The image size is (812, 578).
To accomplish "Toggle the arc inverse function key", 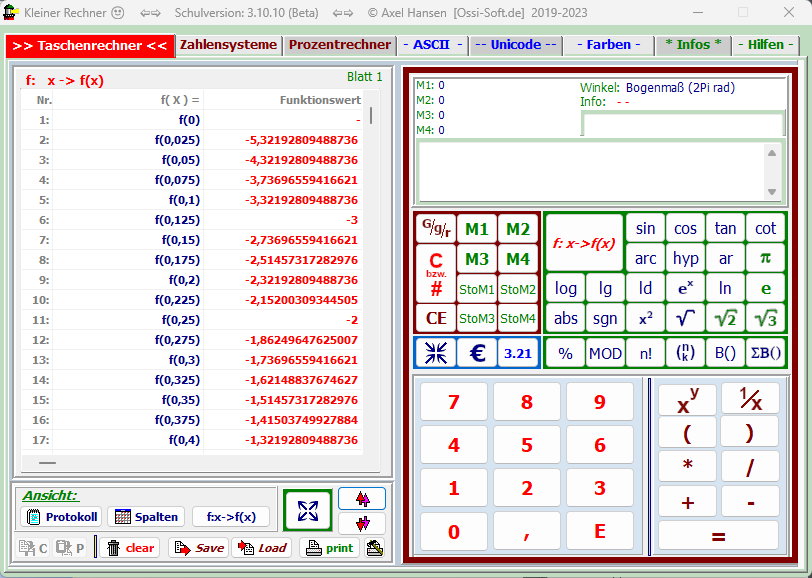I will coord(646,259).
